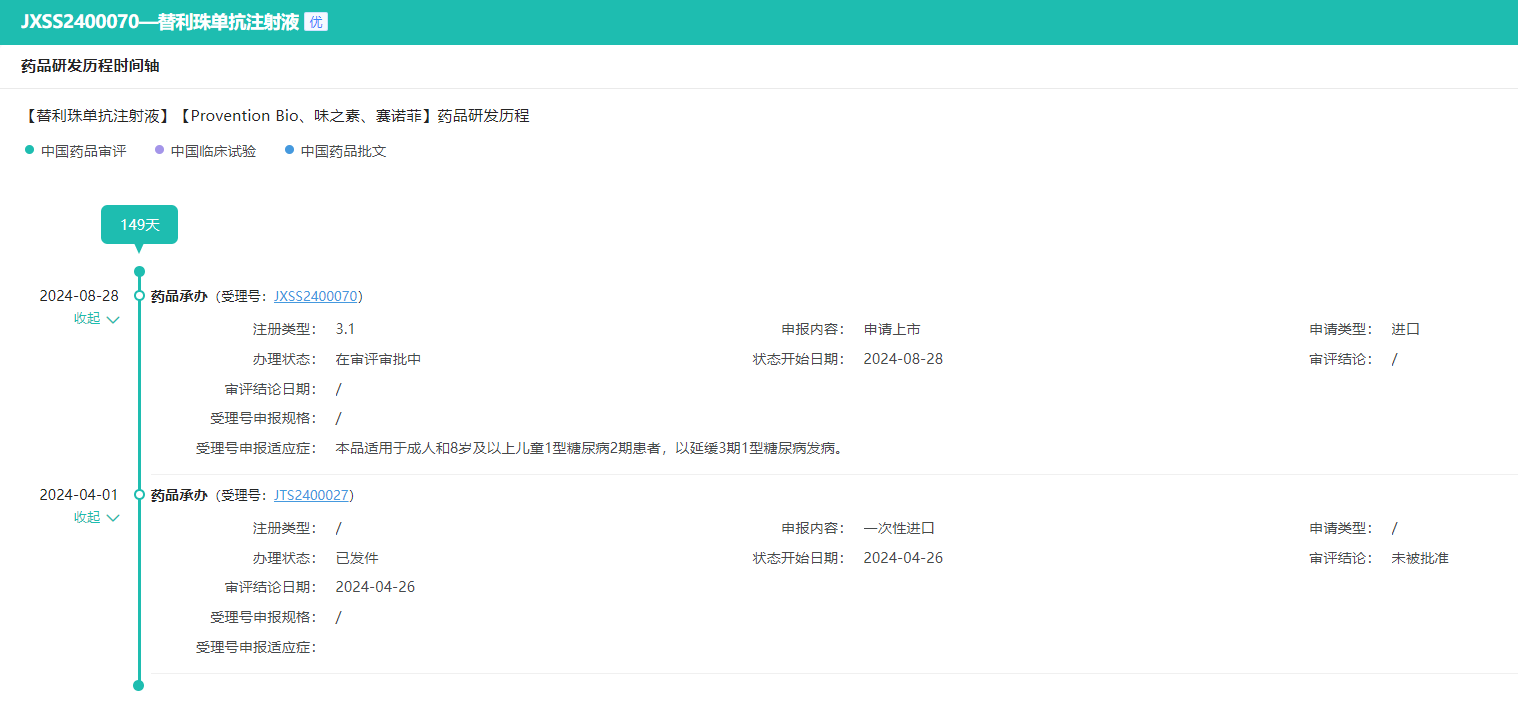Click the 2024-04-01 date label
The image size is (1518, 707).
pyautogui.click(x=79, y=495)
